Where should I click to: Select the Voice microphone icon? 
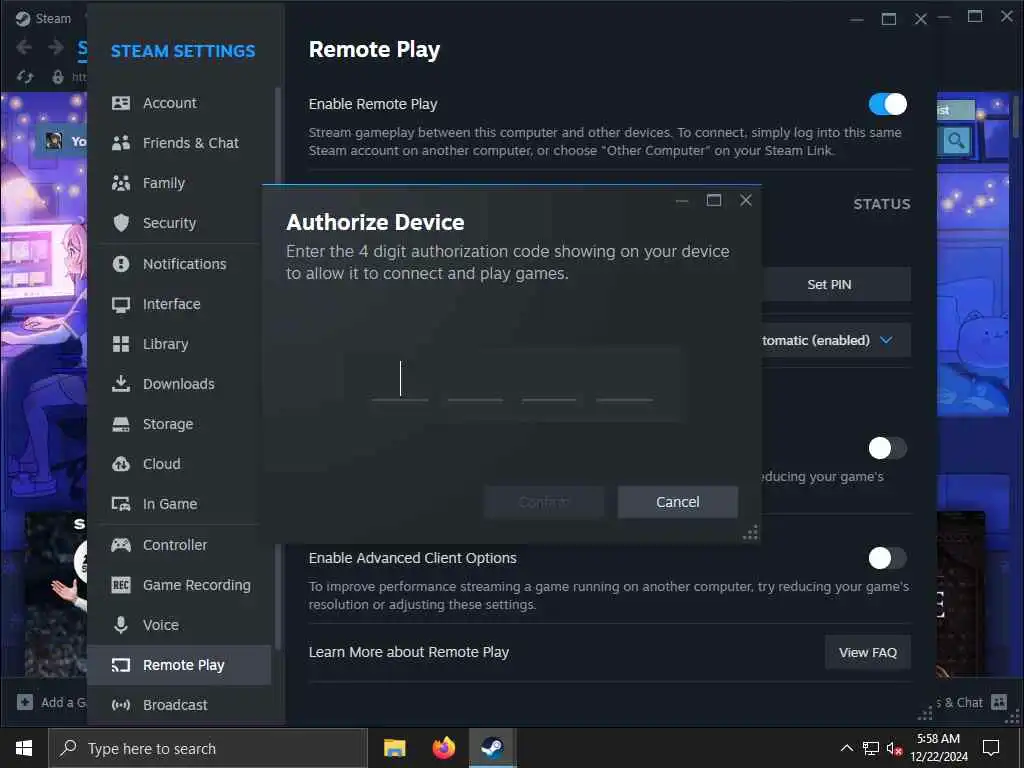pos(121,625)
